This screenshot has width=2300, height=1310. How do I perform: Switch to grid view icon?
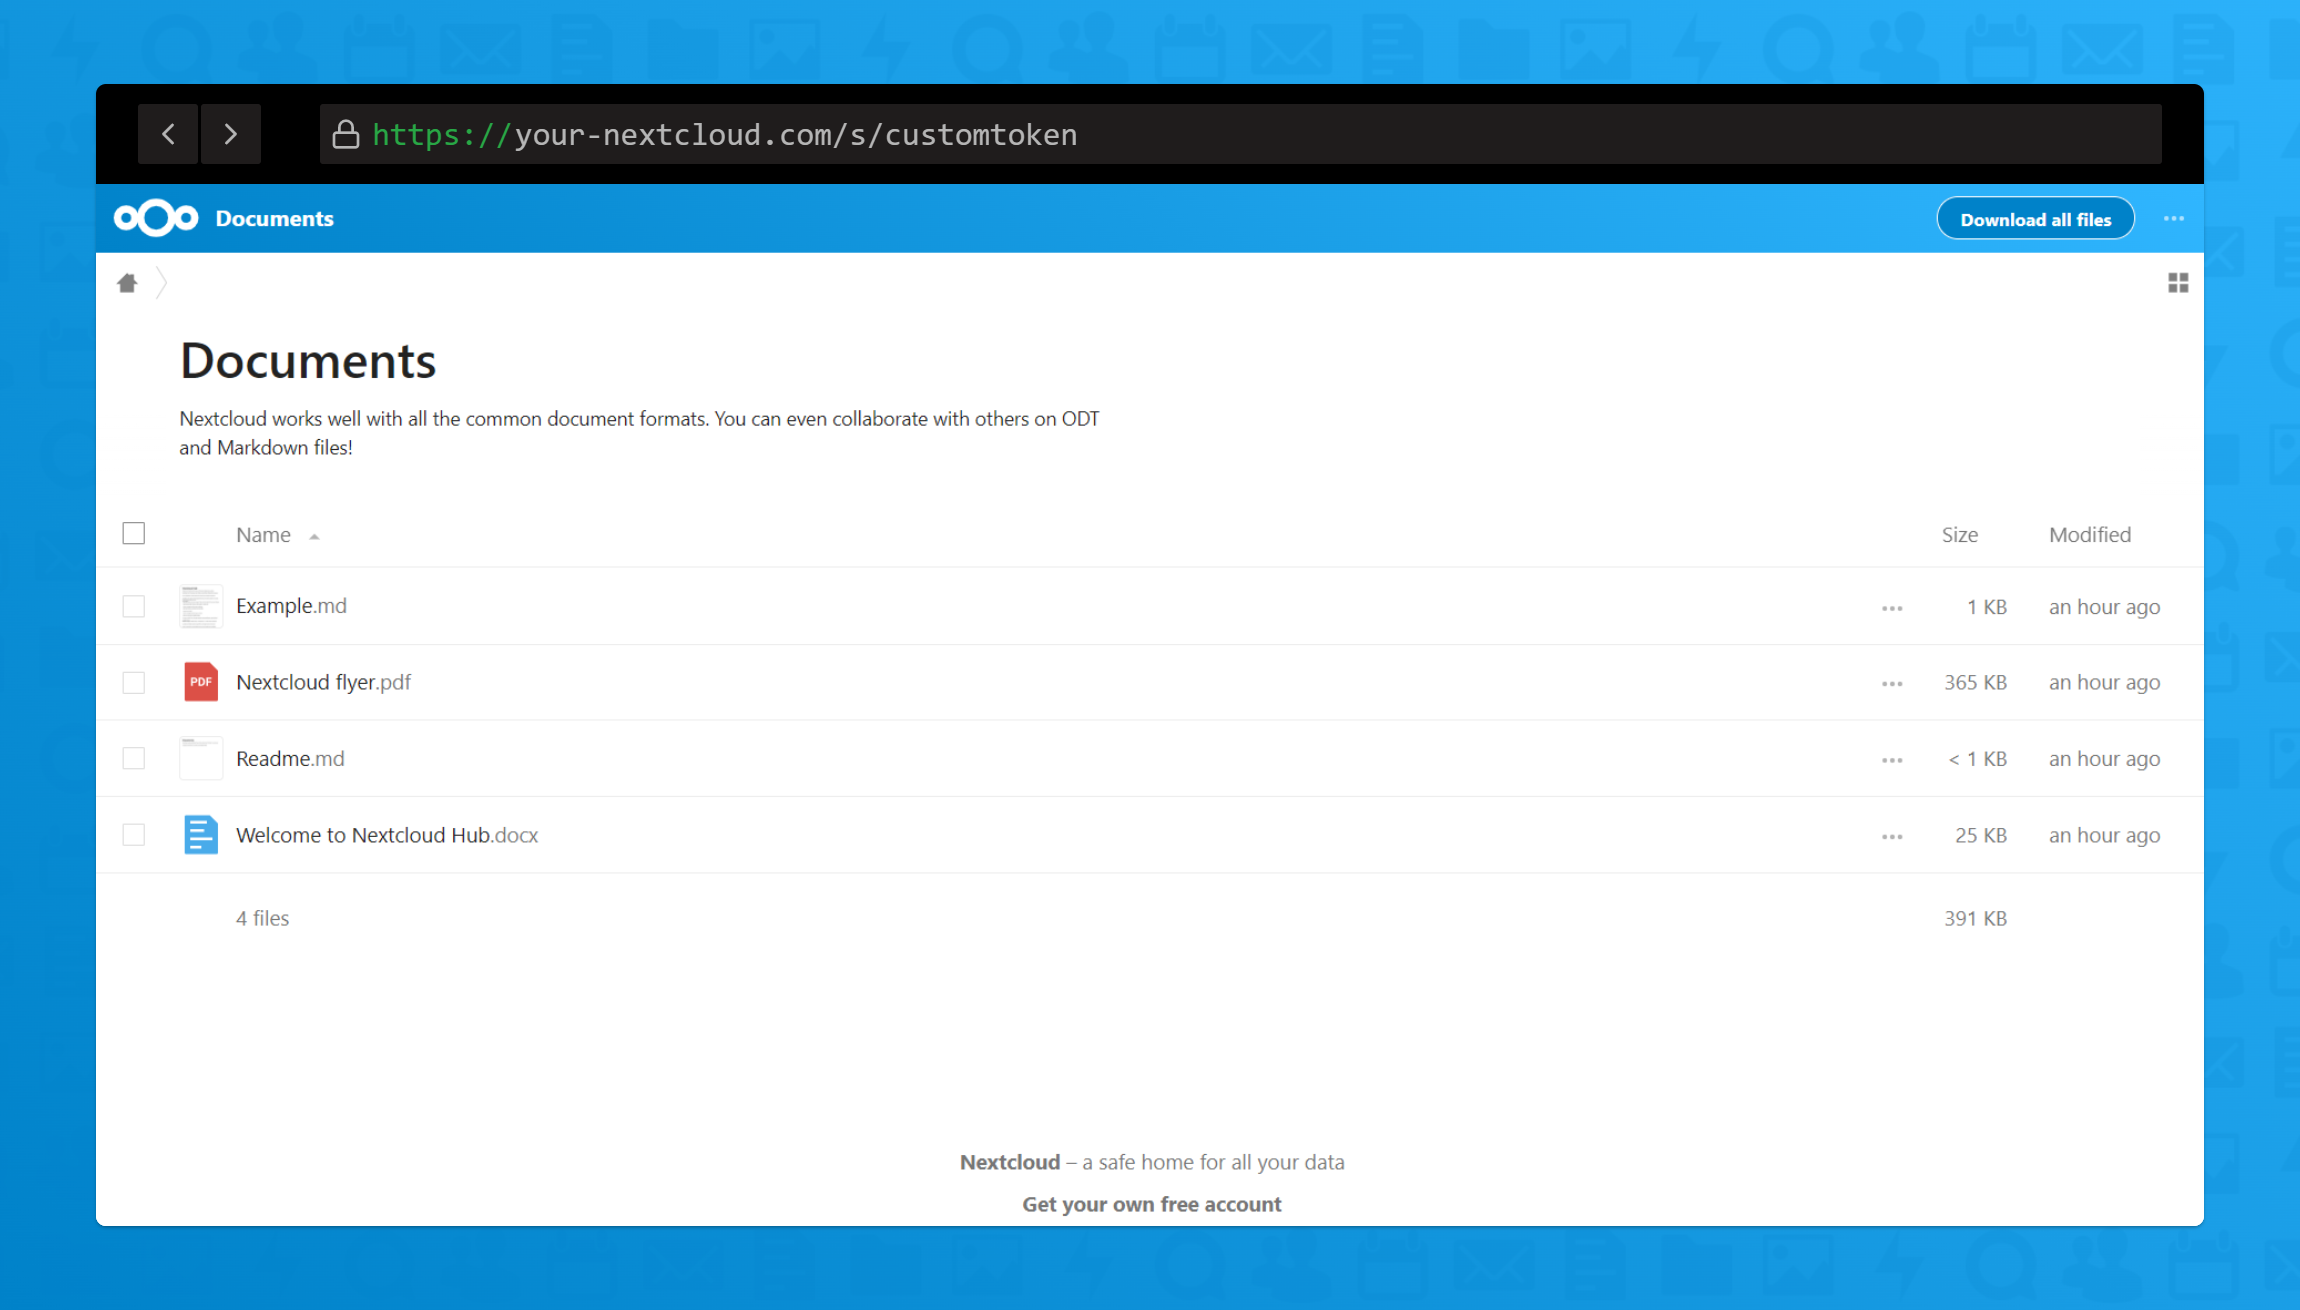[2178, 283]
